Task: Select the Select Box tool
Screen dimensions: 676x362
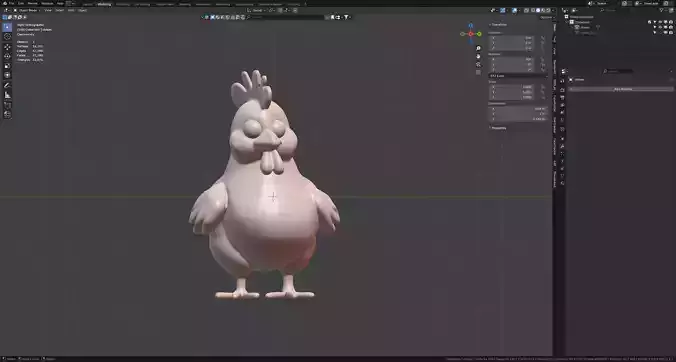Action: (x=7, y=27)
